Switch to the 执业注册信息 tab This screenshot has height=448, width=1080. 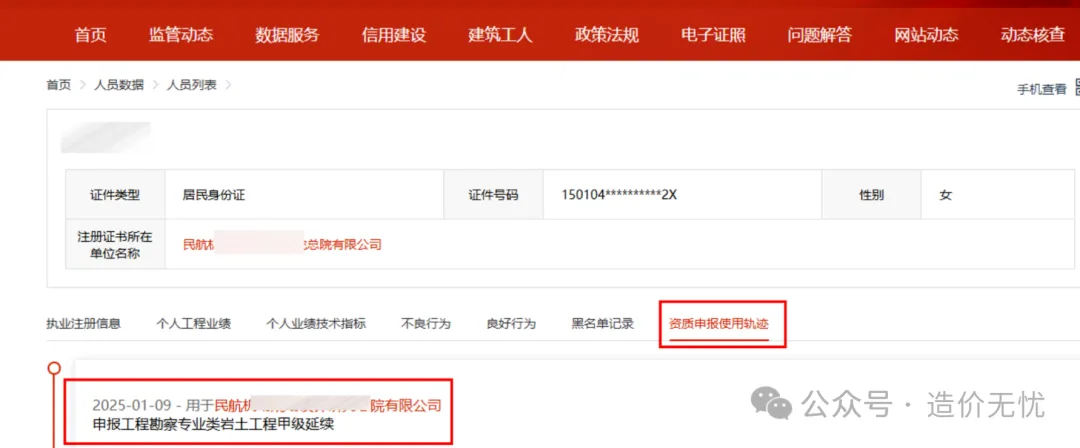pyautogui.click(x=83, y=323)
